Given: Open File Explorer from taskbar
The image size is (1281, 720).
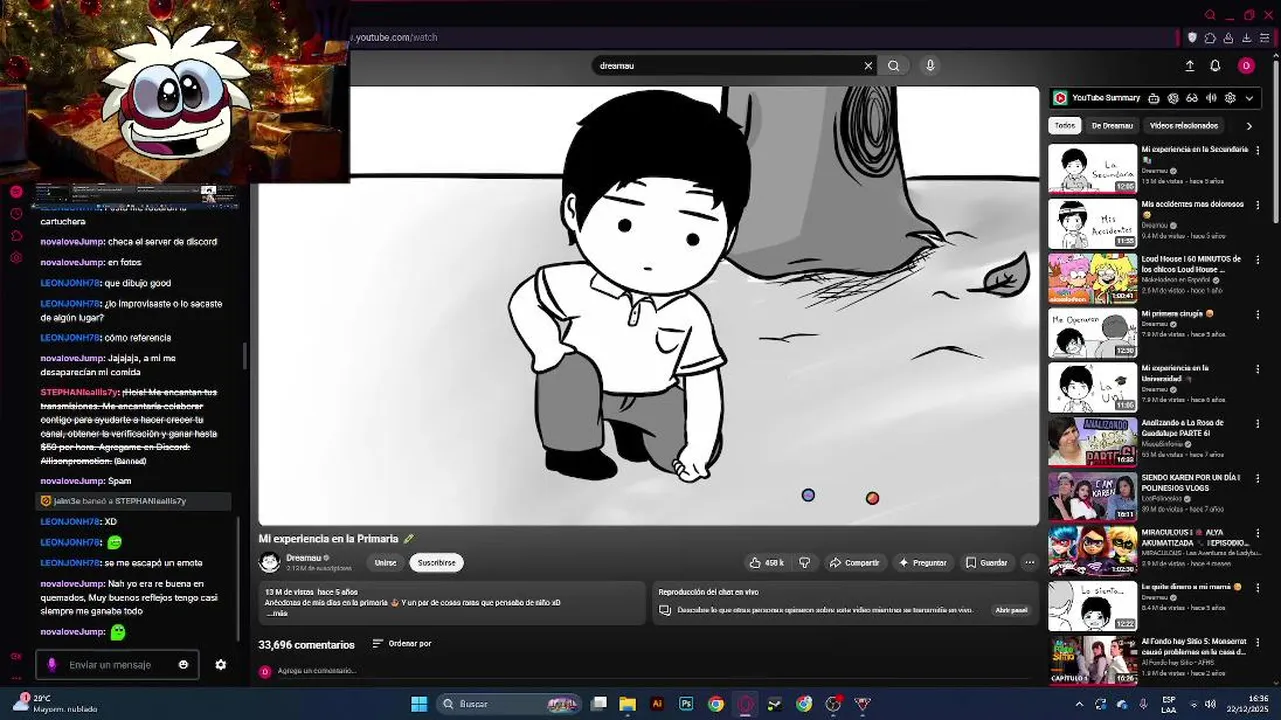Looking at the screenshot, I should coord(627,704).
